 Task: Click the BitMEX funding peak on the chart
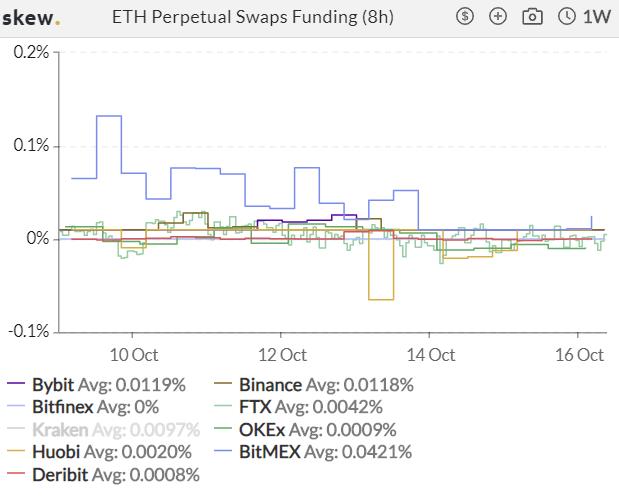pos(109,116)
